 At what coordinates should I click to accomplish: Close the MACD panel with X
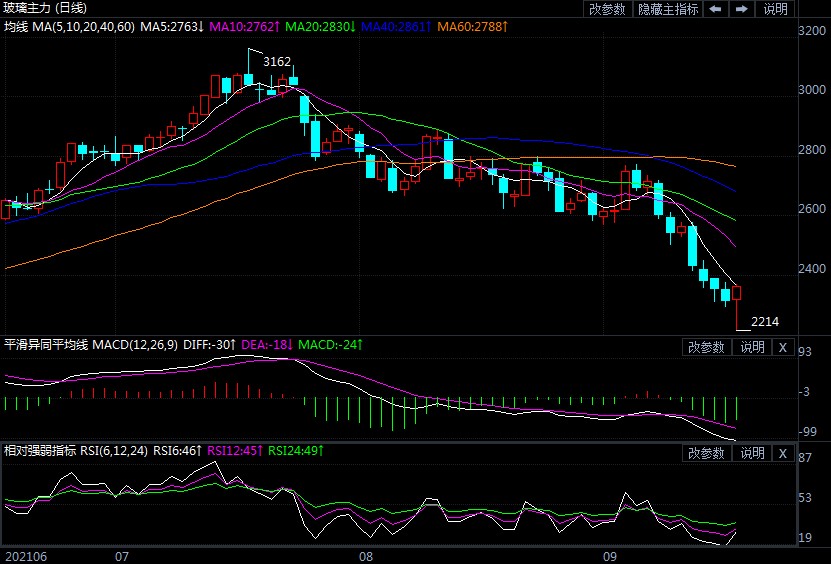coord(783,347)
